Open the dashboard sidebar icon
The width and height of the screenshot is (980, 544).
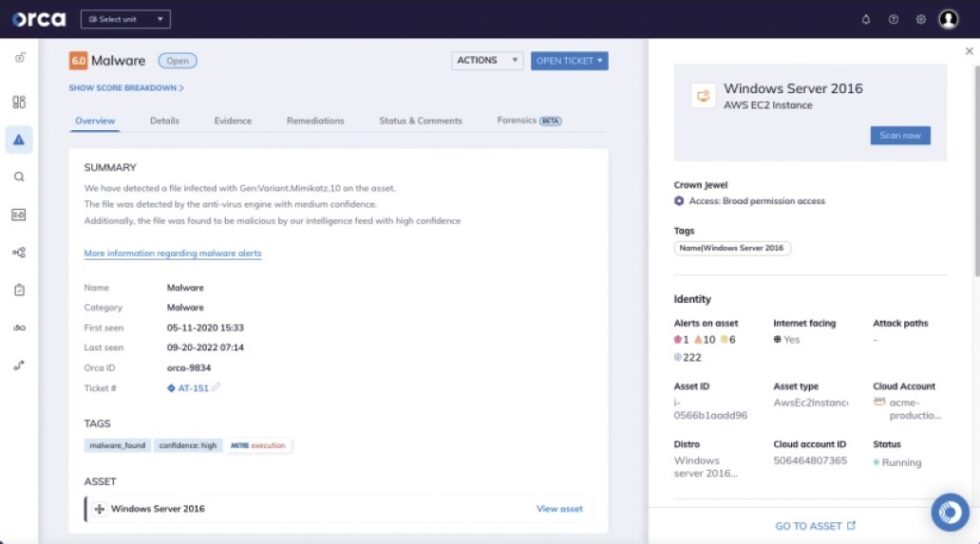pyautogui.click(x=19, y=102)
